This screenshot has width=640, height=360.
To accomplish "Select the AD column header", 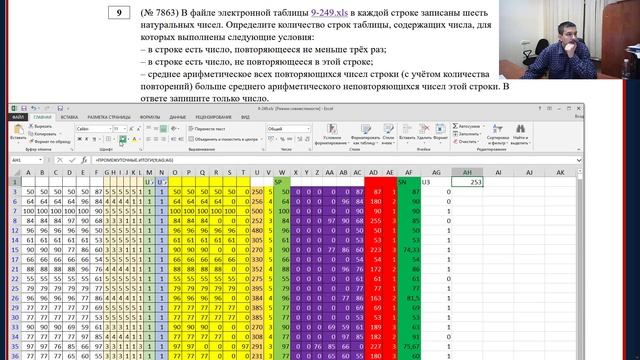I will pos(373,173).
